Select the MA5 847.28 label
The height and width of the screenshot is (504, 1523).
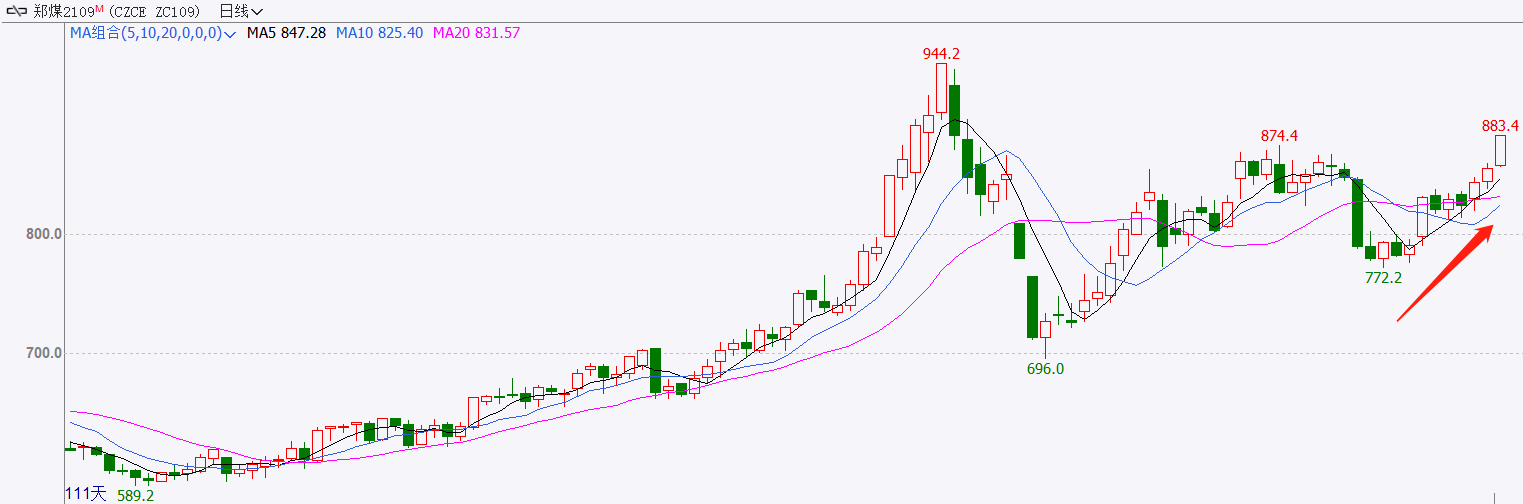click(286, 33)
